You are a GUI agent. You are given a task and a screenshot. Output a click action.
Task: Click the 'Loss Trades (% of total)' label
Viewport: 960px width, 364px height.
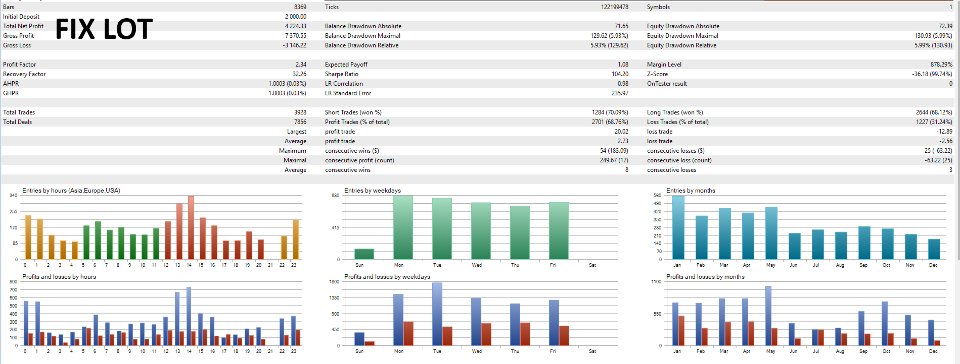click(x=678, y=122)
